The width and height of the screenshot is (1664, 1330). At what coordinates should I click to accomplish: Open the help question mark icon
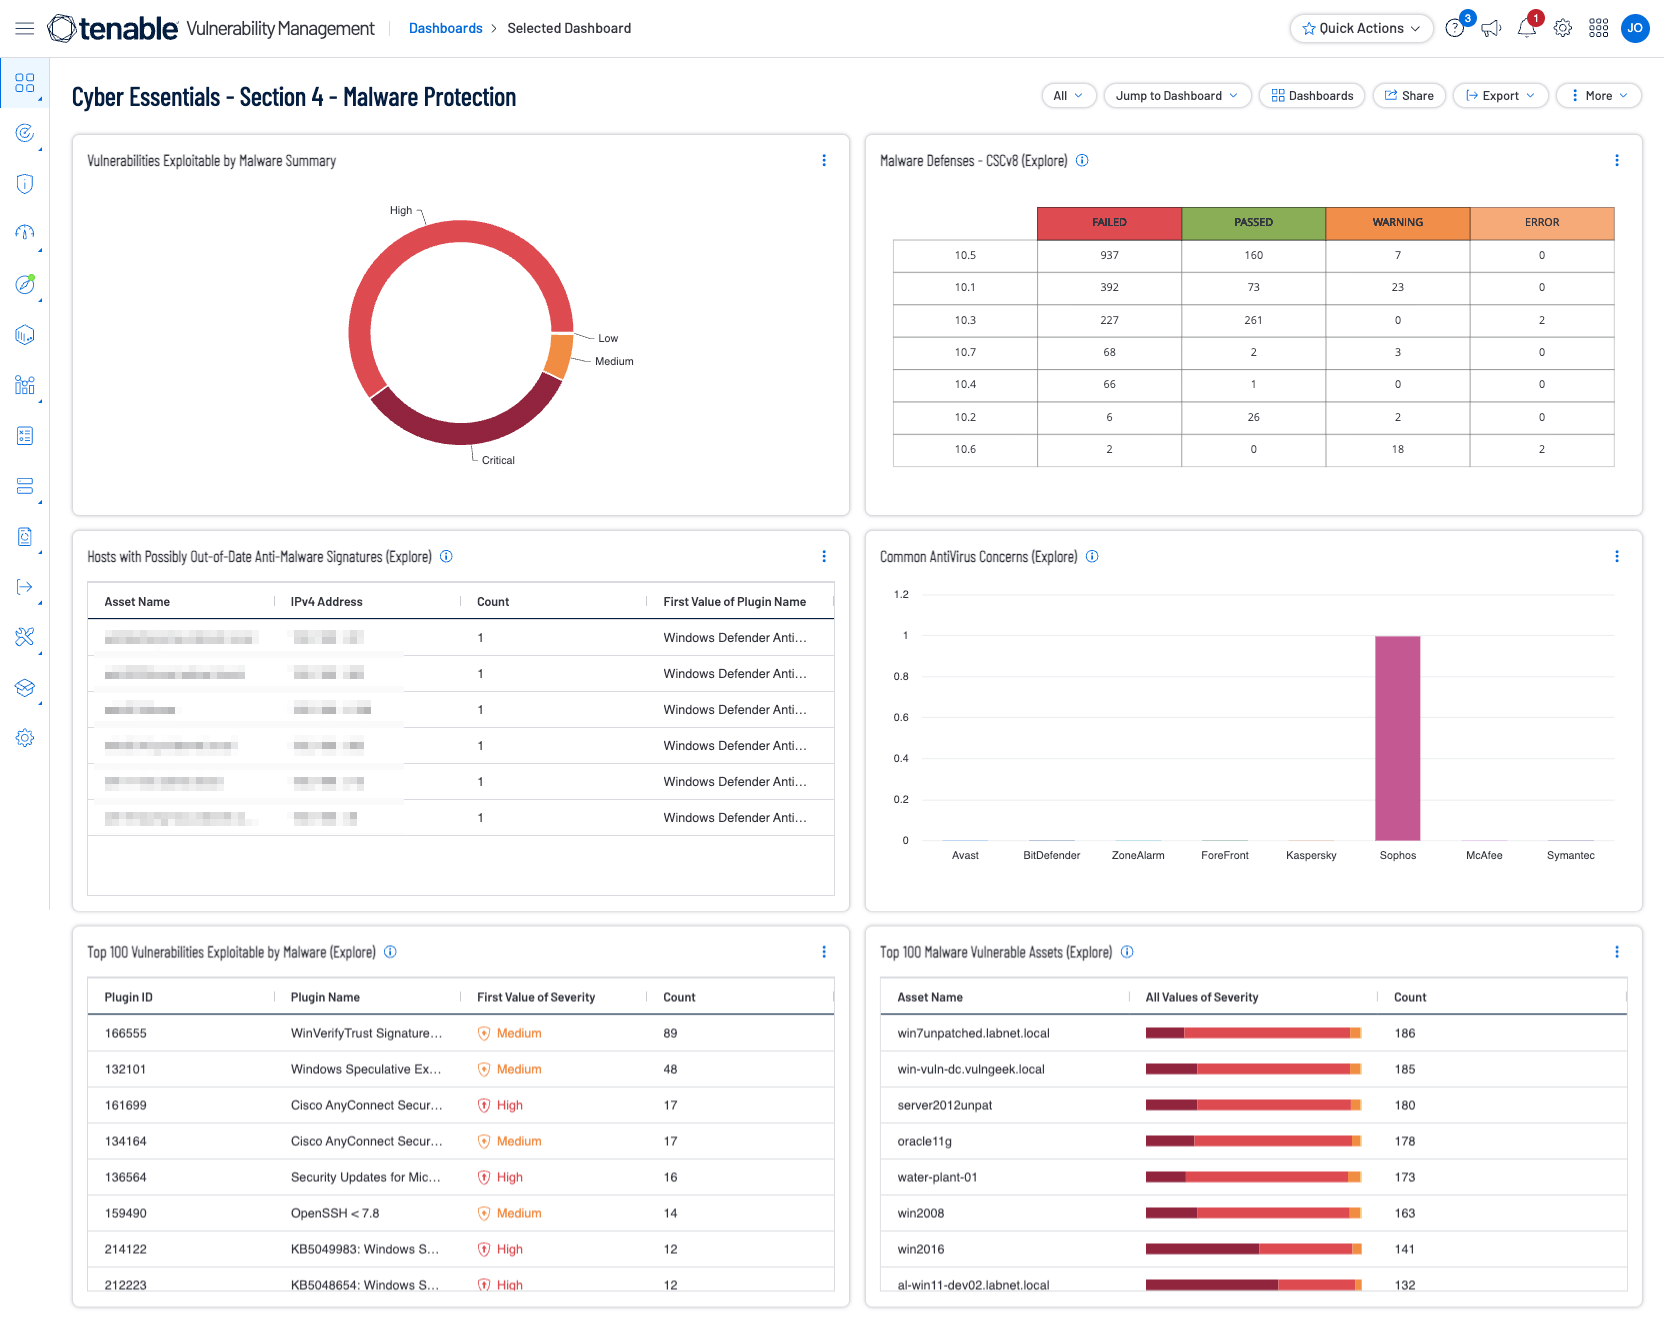1455,28
